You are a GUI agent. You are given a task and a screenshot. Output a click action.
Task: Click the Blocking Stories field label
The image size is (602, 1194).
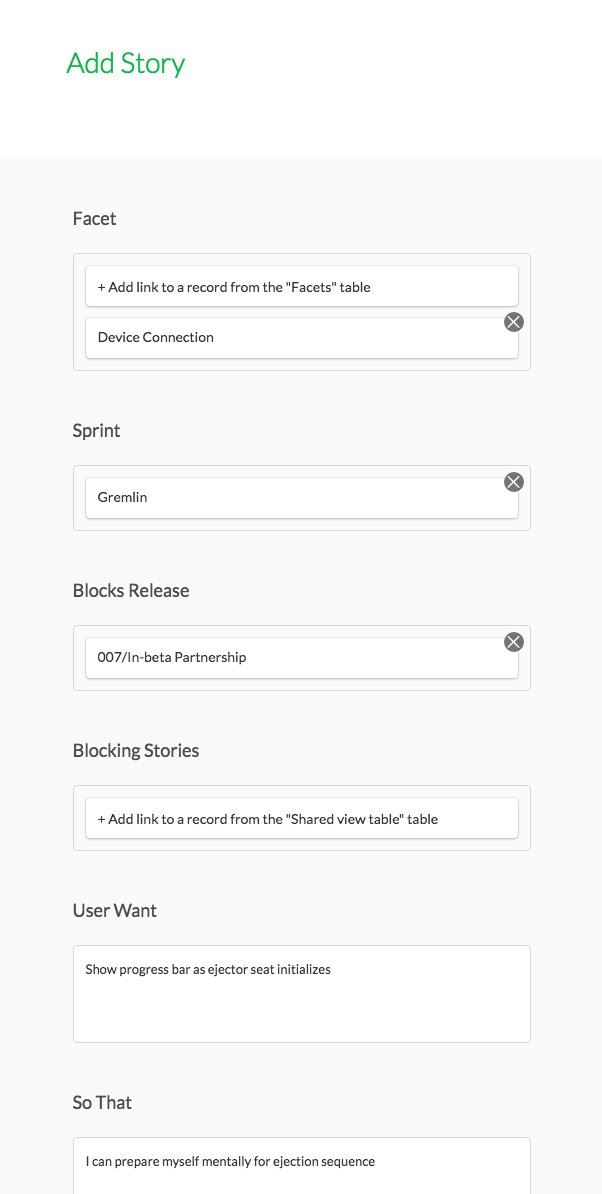coord(136,751)
